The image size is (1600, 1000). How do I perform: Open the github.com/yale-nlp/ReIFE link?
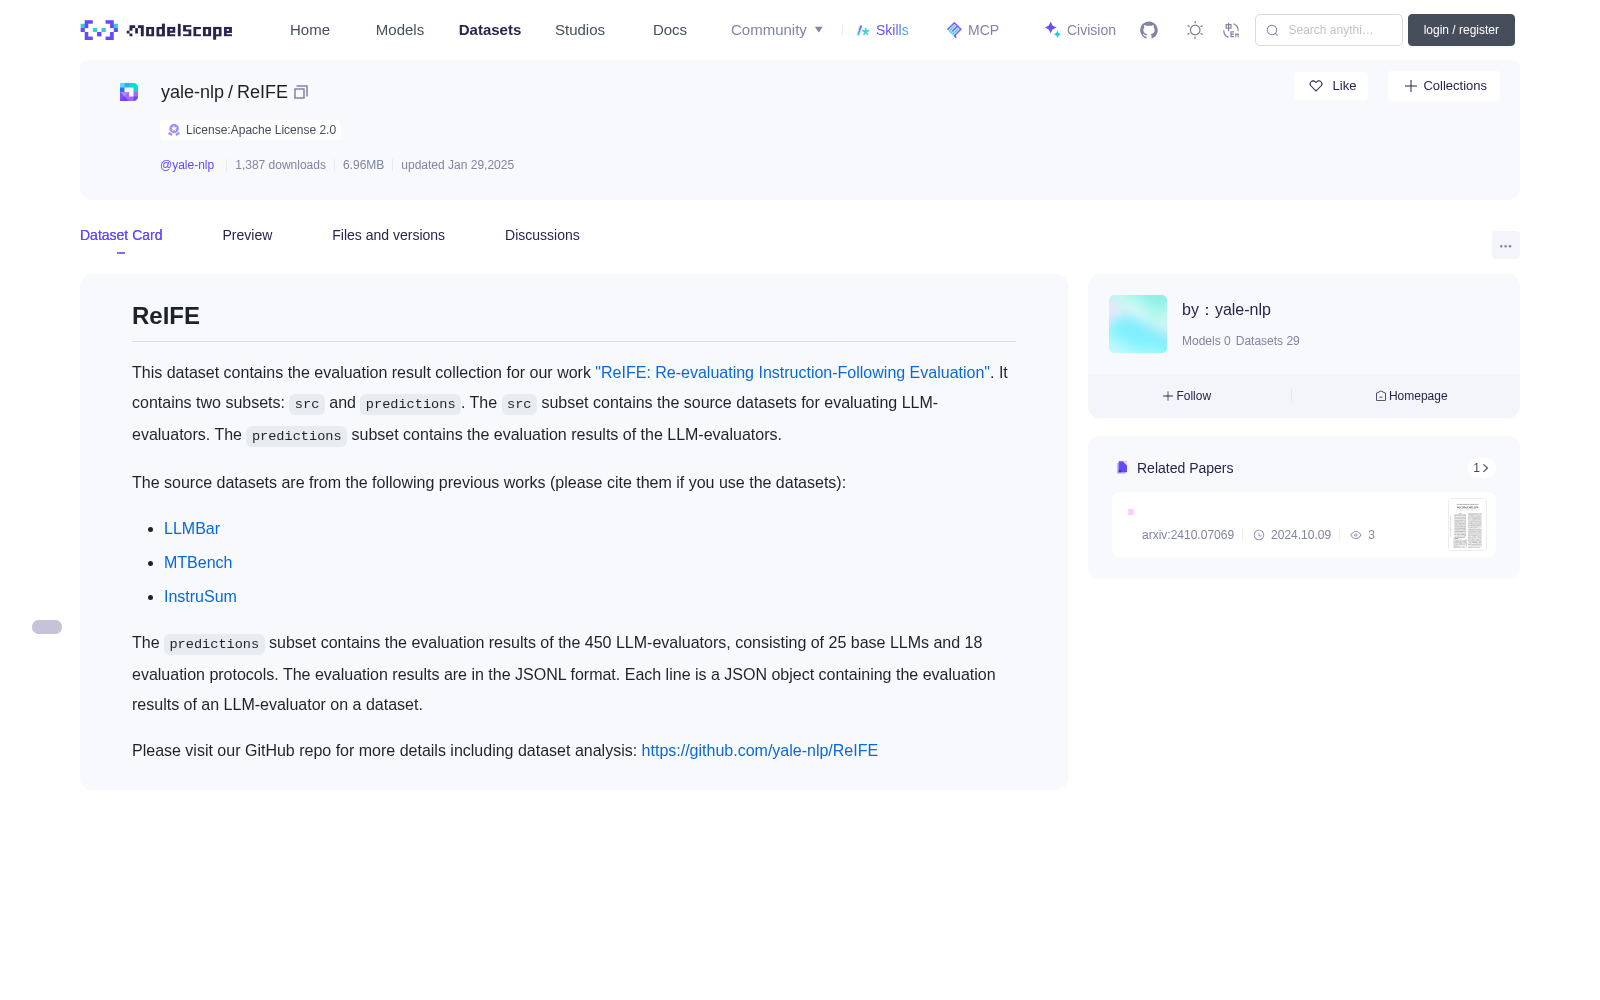click(x=760, y=750)
